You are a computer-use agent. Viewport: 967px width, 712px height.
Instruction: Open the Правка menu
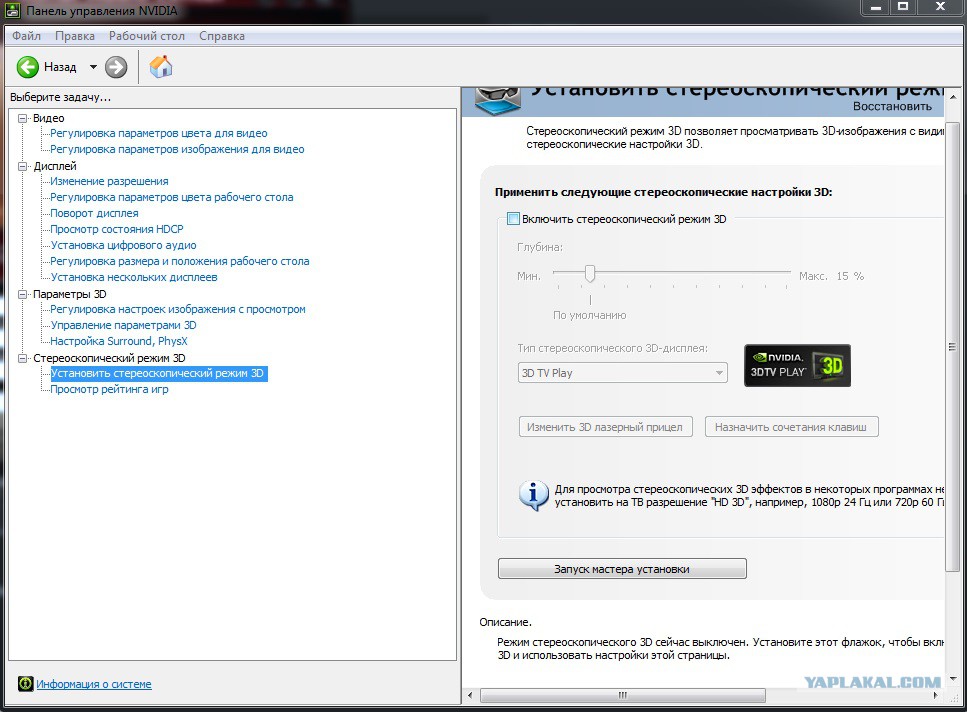(x=75, y=36)
